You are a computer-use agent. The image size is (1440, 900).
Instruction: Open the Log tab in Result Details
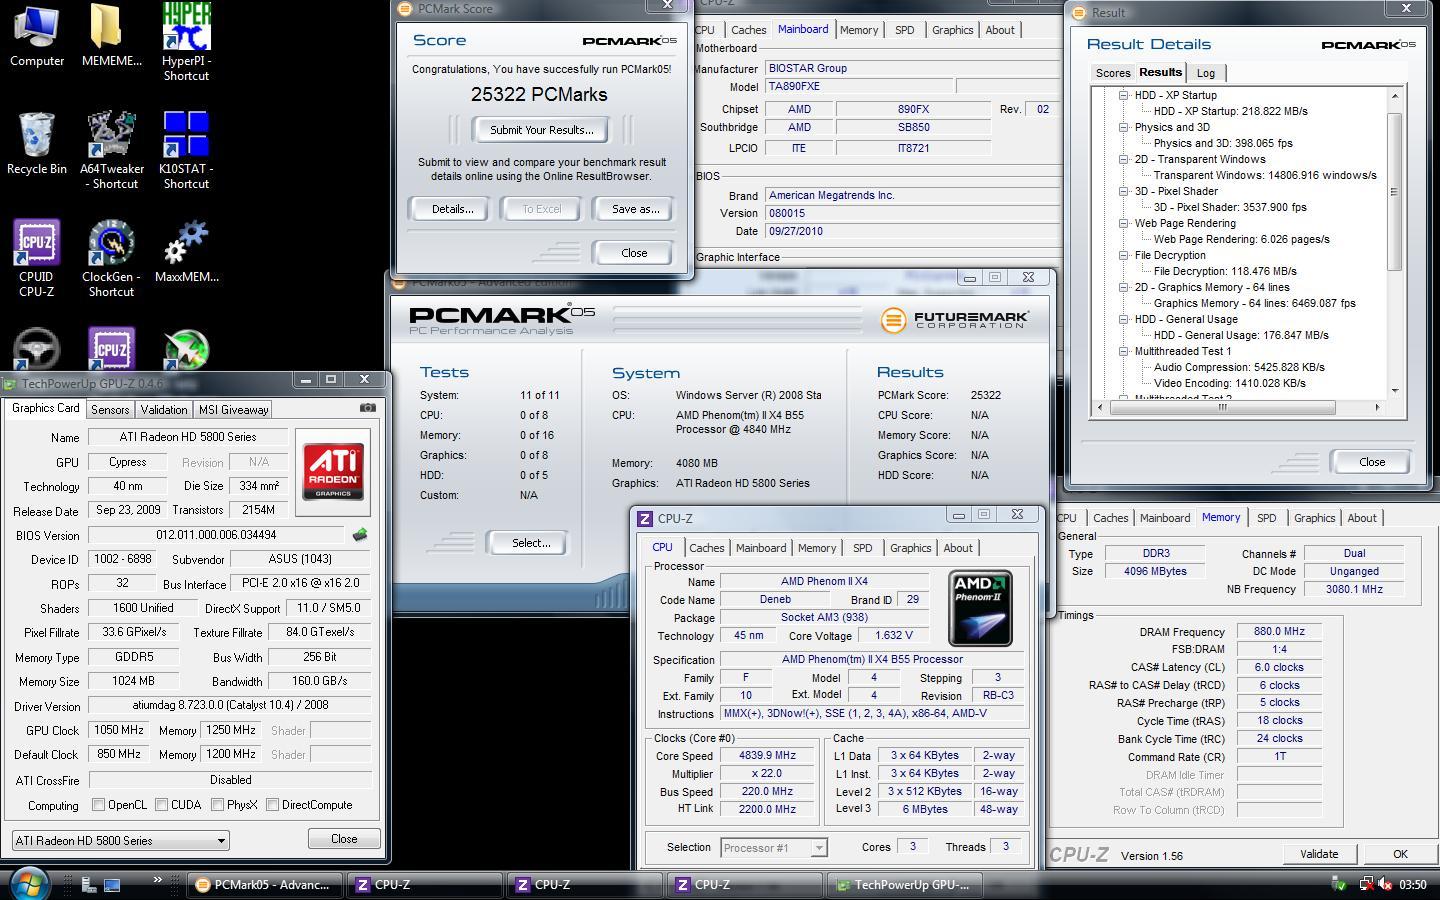tap(1206, 73)
